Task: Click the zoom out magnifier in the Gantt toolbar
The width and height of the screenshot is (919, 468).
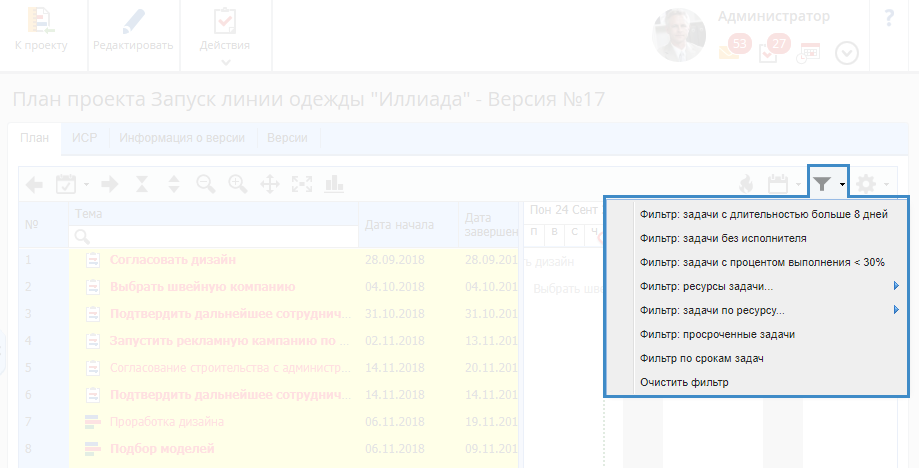Action: (206, 184)
